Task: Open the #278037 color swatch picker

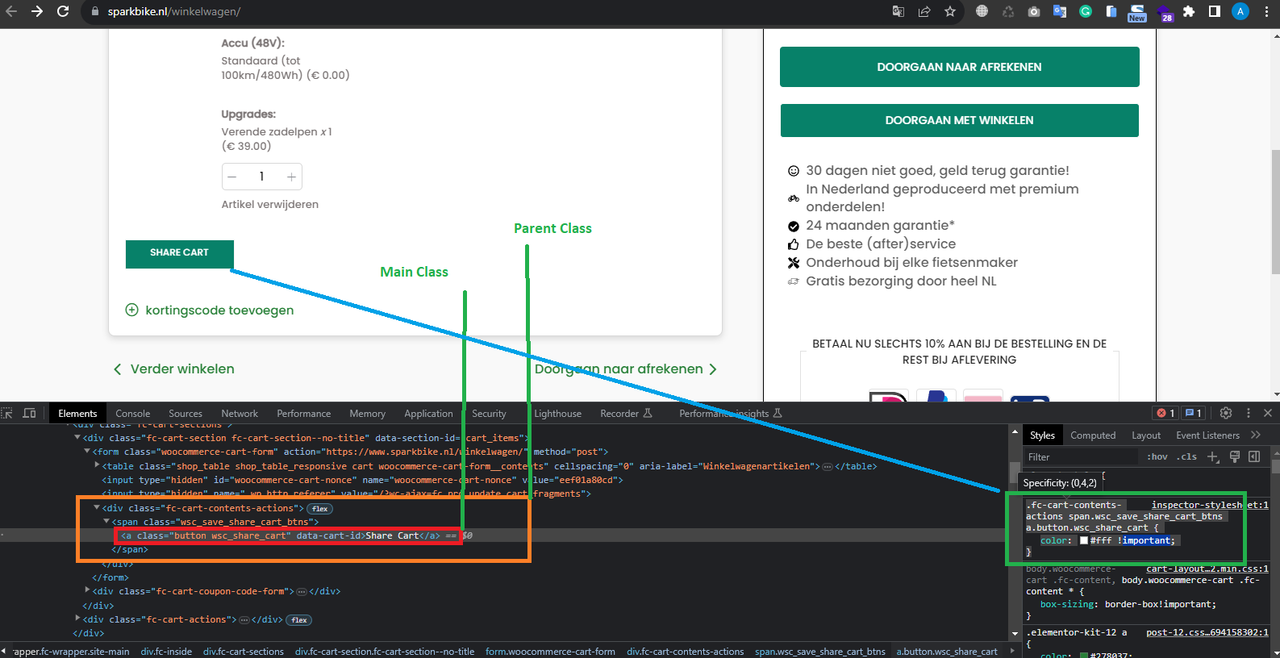Action: 1083,656
